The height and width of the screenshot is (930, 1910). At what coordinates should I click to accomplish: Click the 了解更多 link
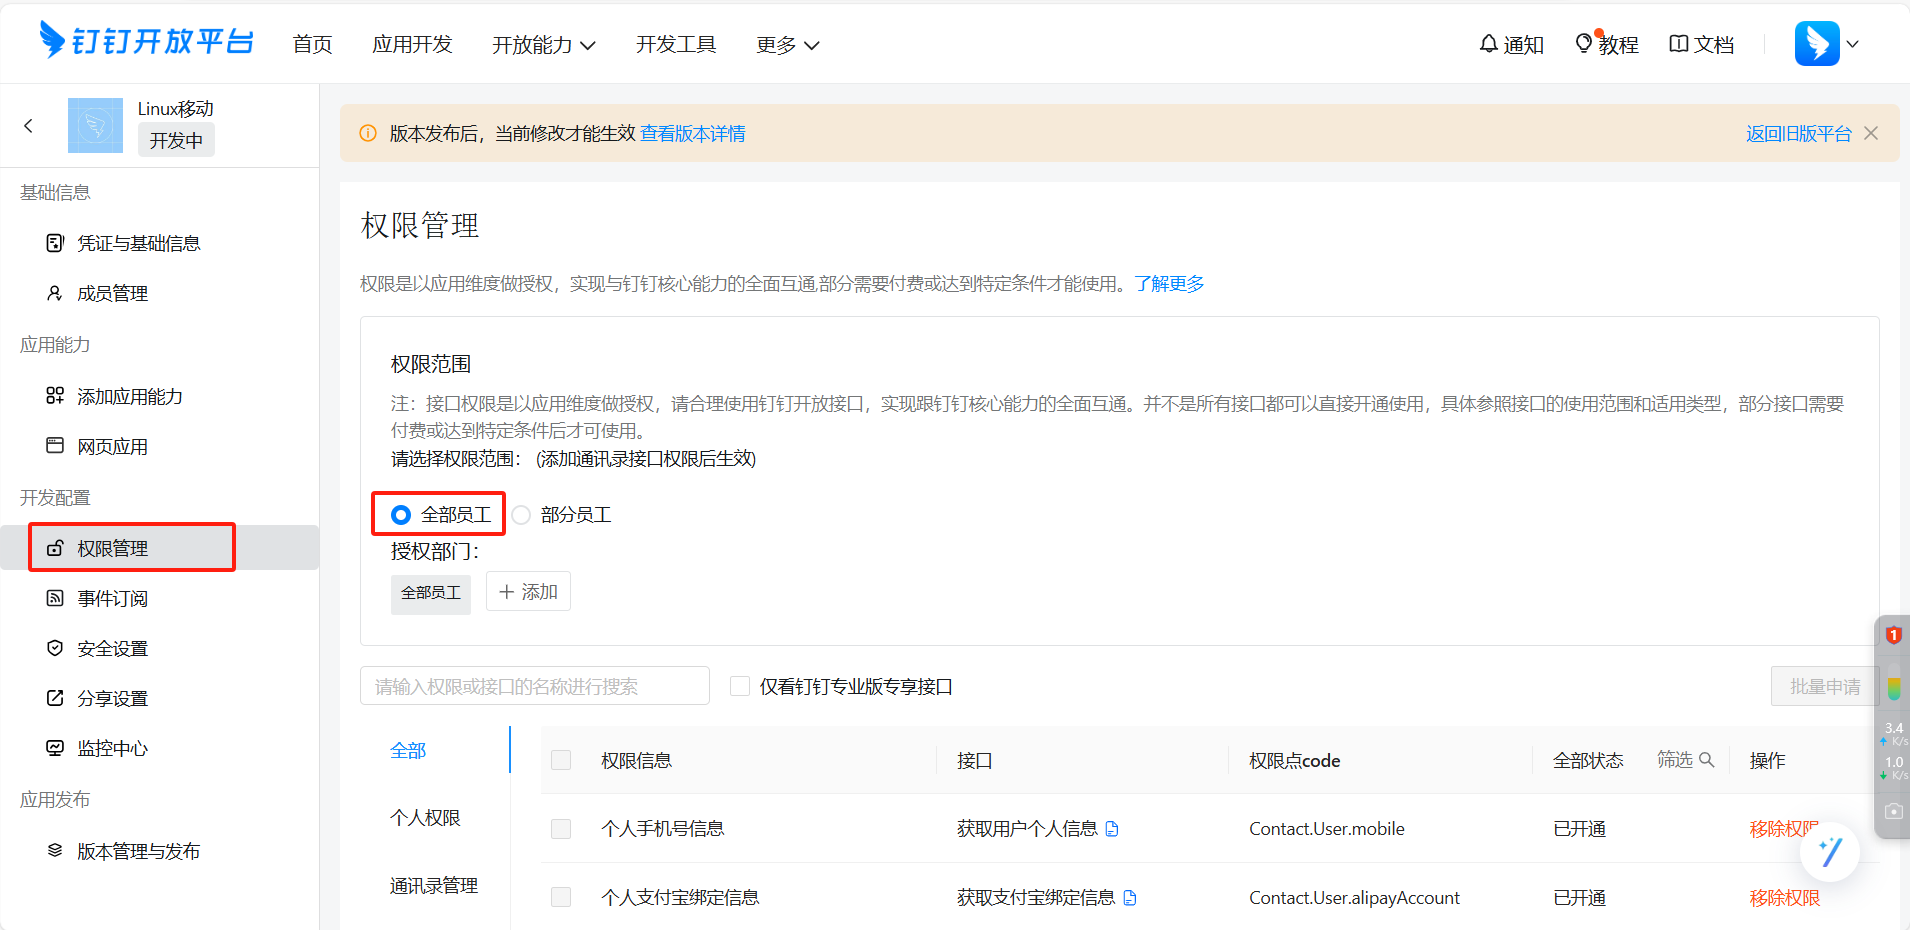coord(1169,284)
